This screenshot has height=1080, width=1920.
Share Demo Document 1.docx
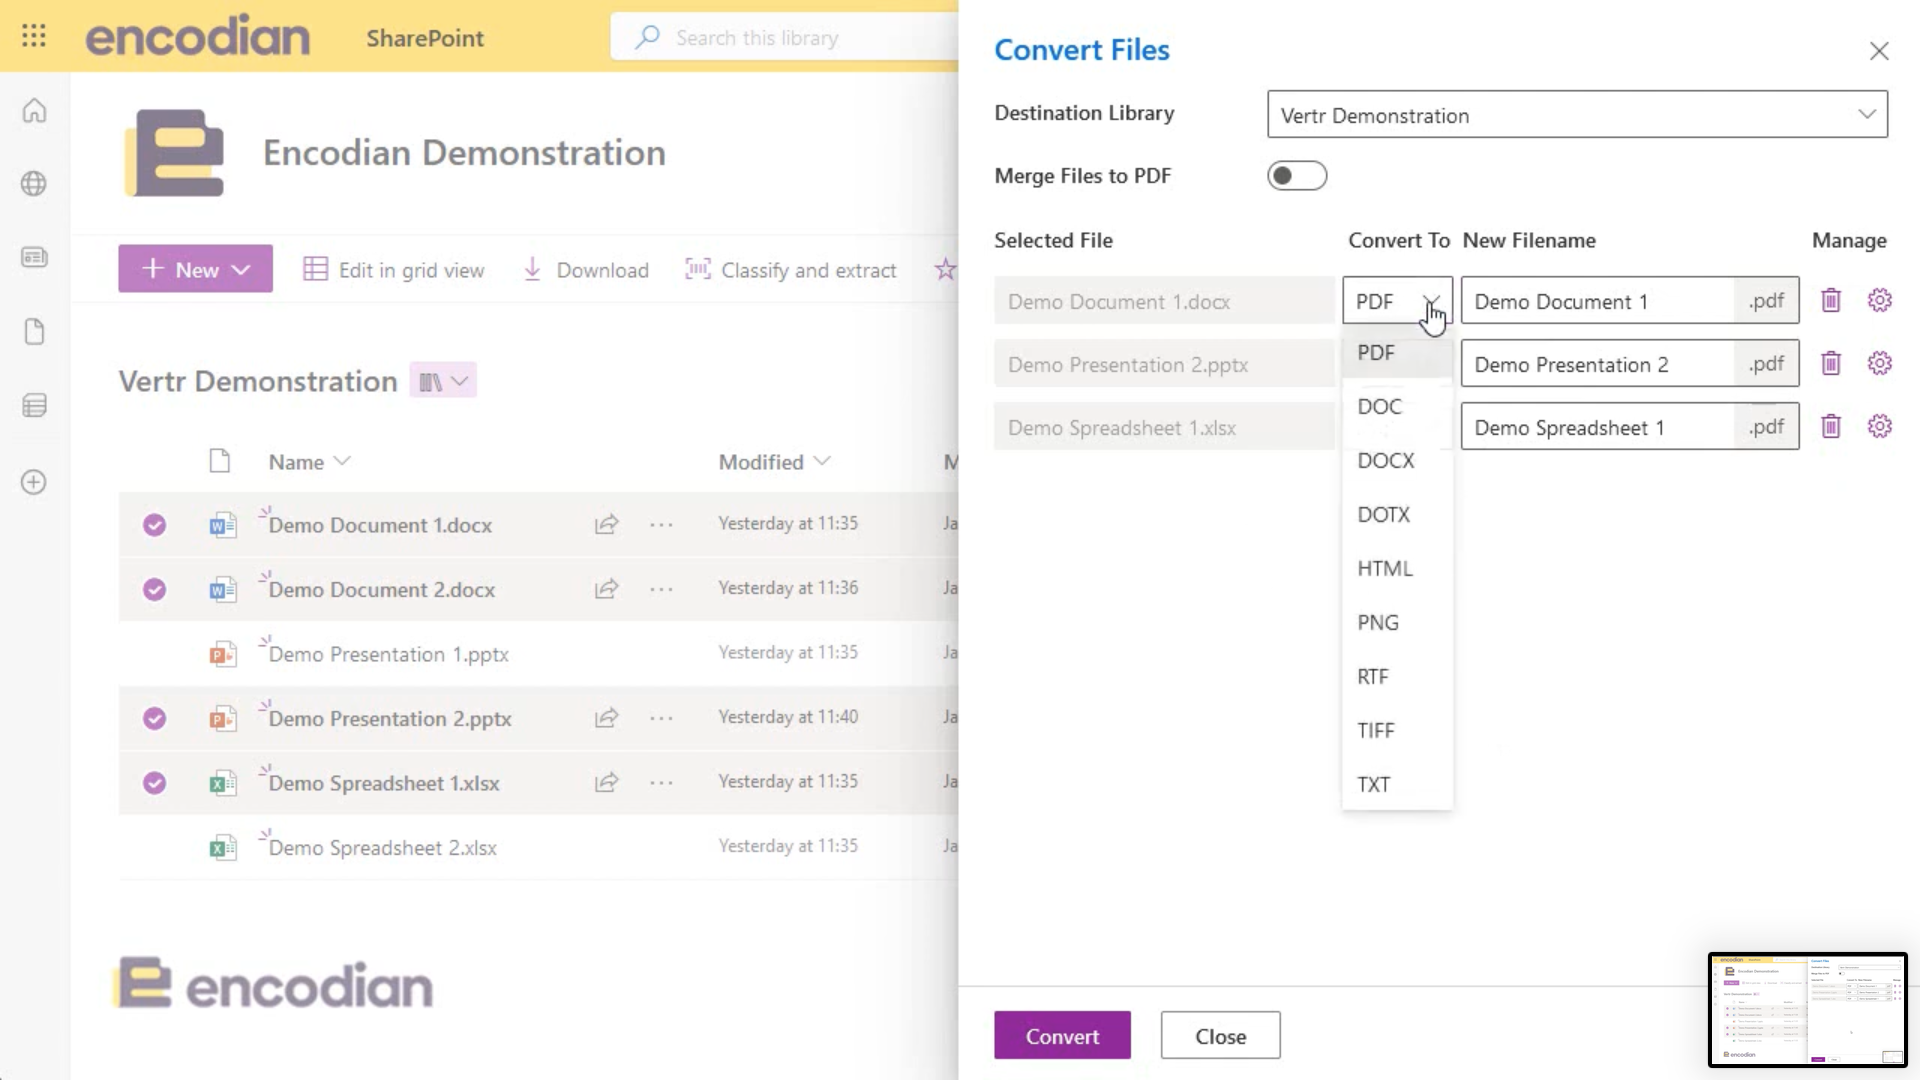607,524
